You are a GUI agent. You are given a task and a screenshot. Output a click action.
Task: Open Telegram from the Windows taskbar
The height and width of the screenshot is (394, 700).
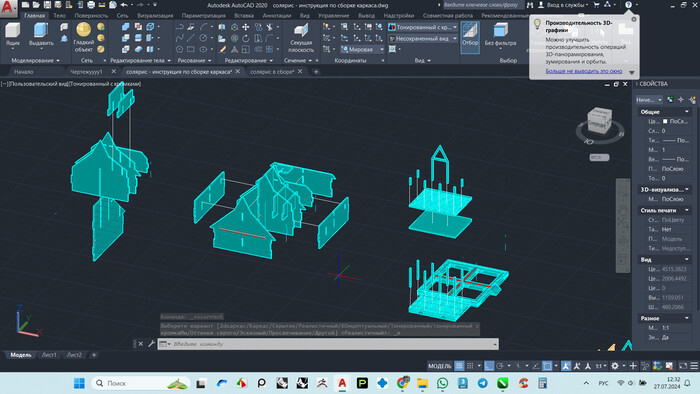[x=483, y=383]
